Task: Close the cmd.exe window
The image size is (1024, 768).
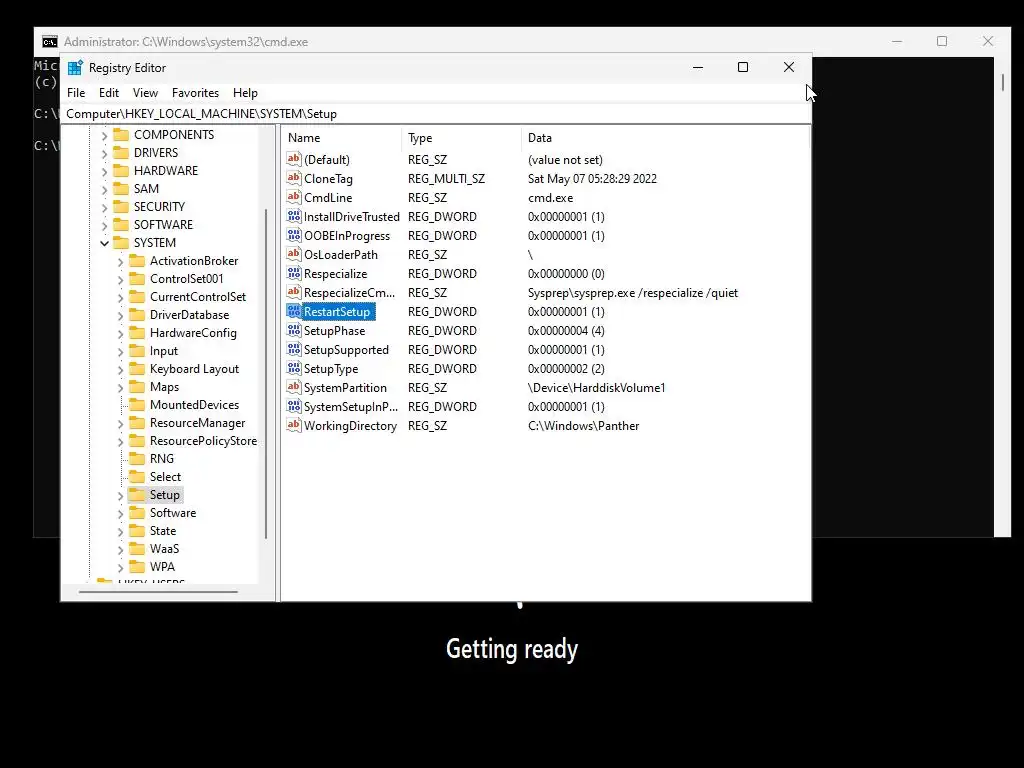Action: point(987,41)
